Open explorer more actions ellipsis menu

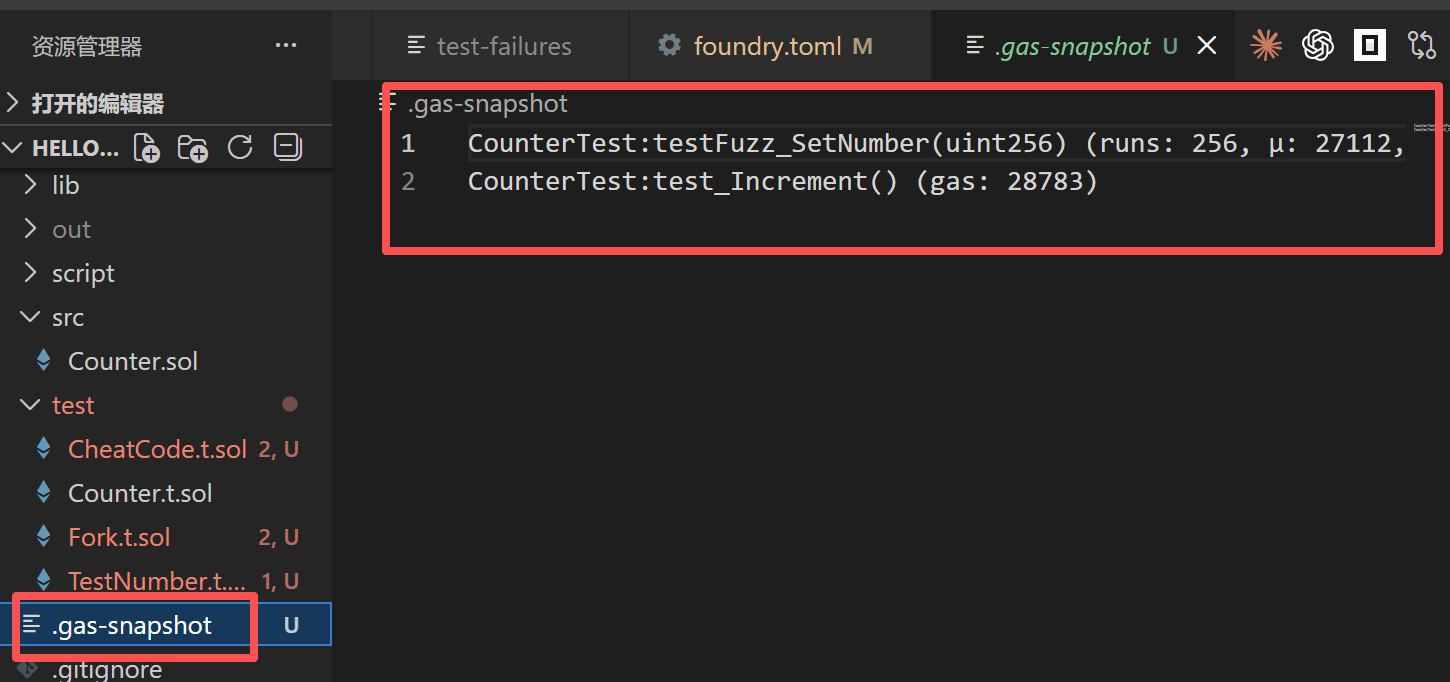click(286, 46)
